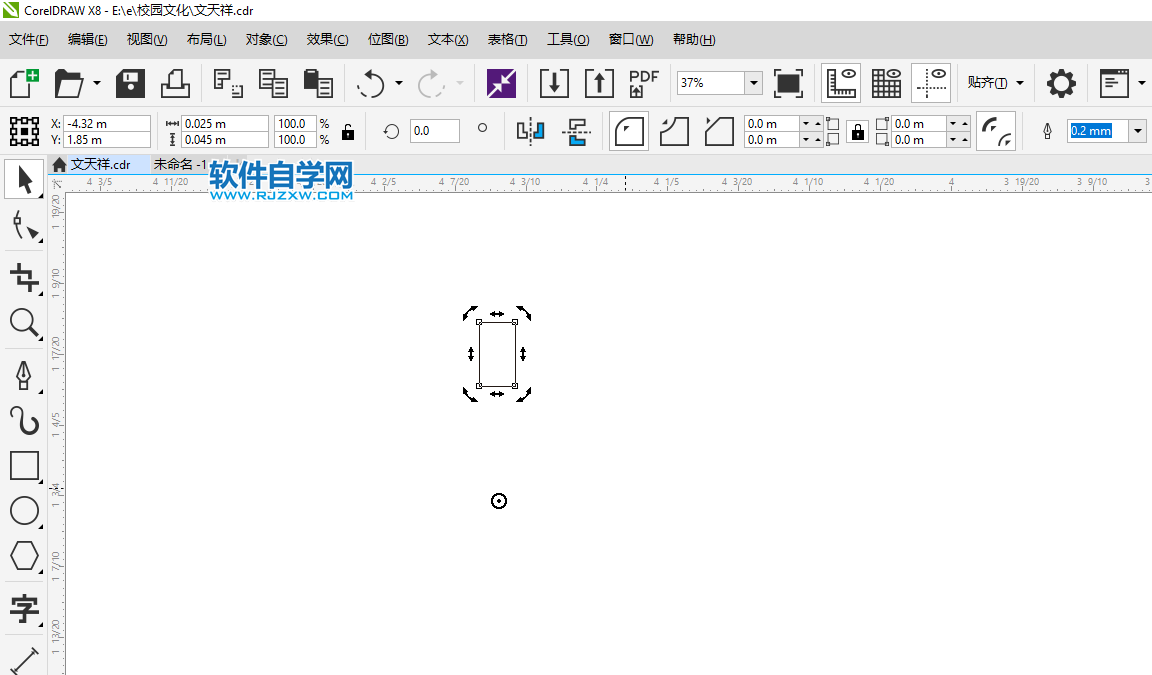Open CorelDRAW options settings

1060,82
